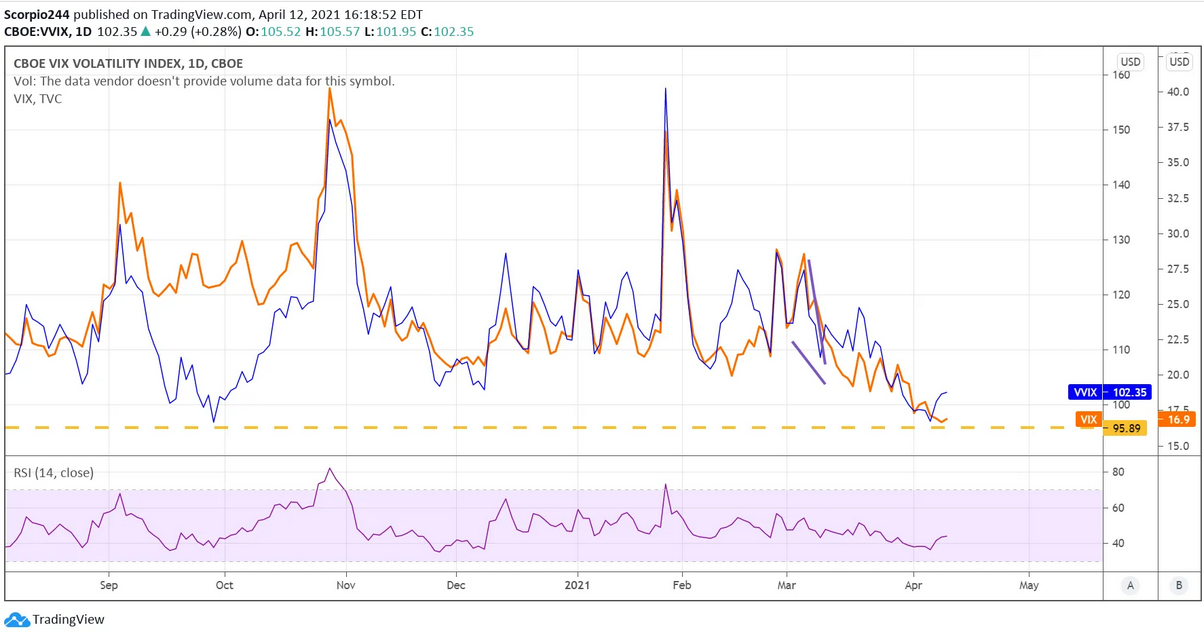Click the TradingView logo icon
The image size is (1204, 632).
[x=16, y=620]
